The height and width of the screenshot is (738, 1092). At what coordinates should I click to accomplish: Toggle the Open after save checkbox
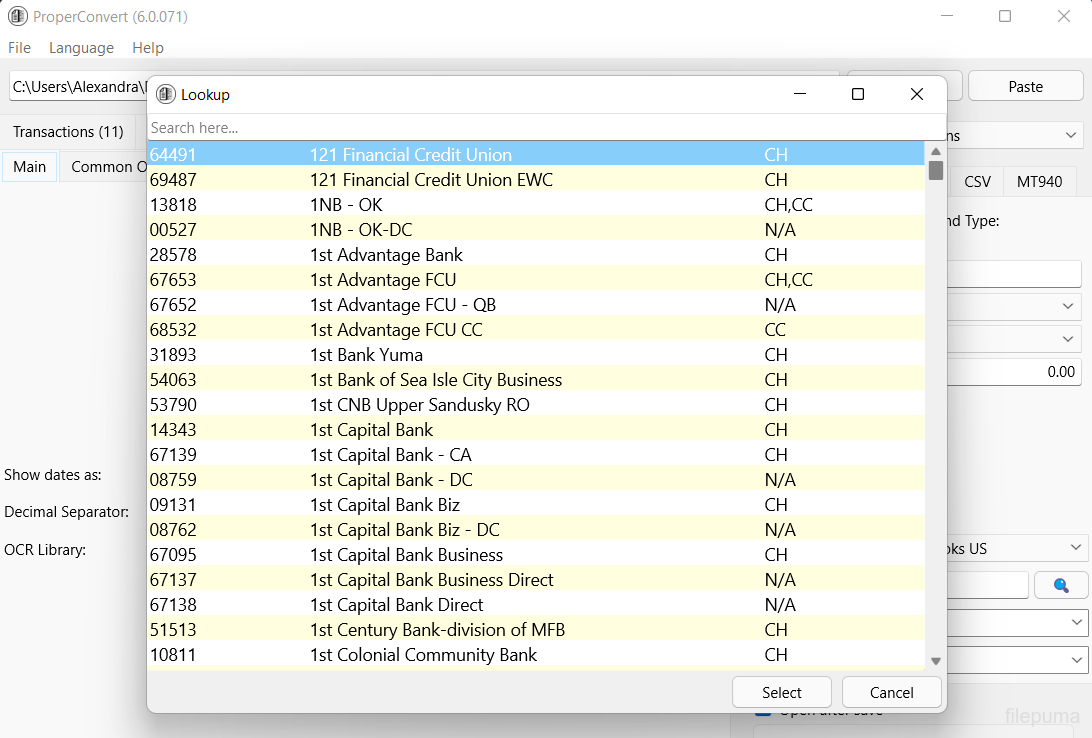(763, 711)
